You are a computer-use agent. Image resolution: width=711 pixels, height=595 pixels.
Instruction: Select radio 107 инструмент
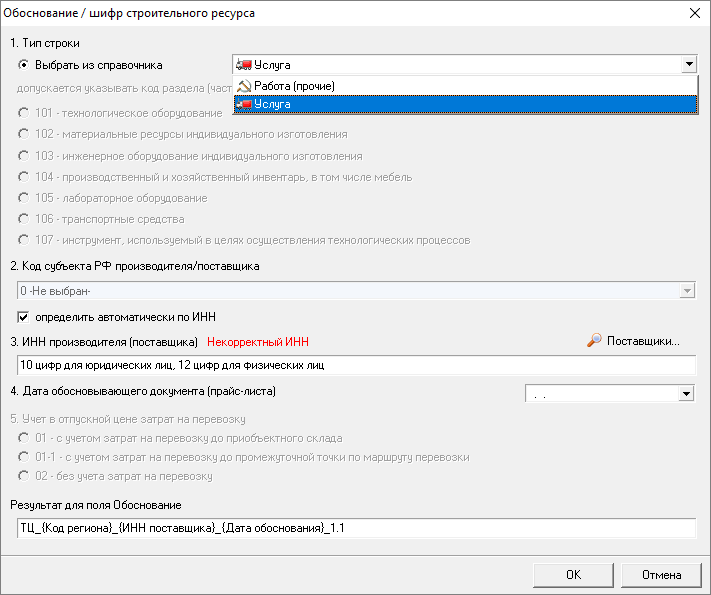point(24,240)
